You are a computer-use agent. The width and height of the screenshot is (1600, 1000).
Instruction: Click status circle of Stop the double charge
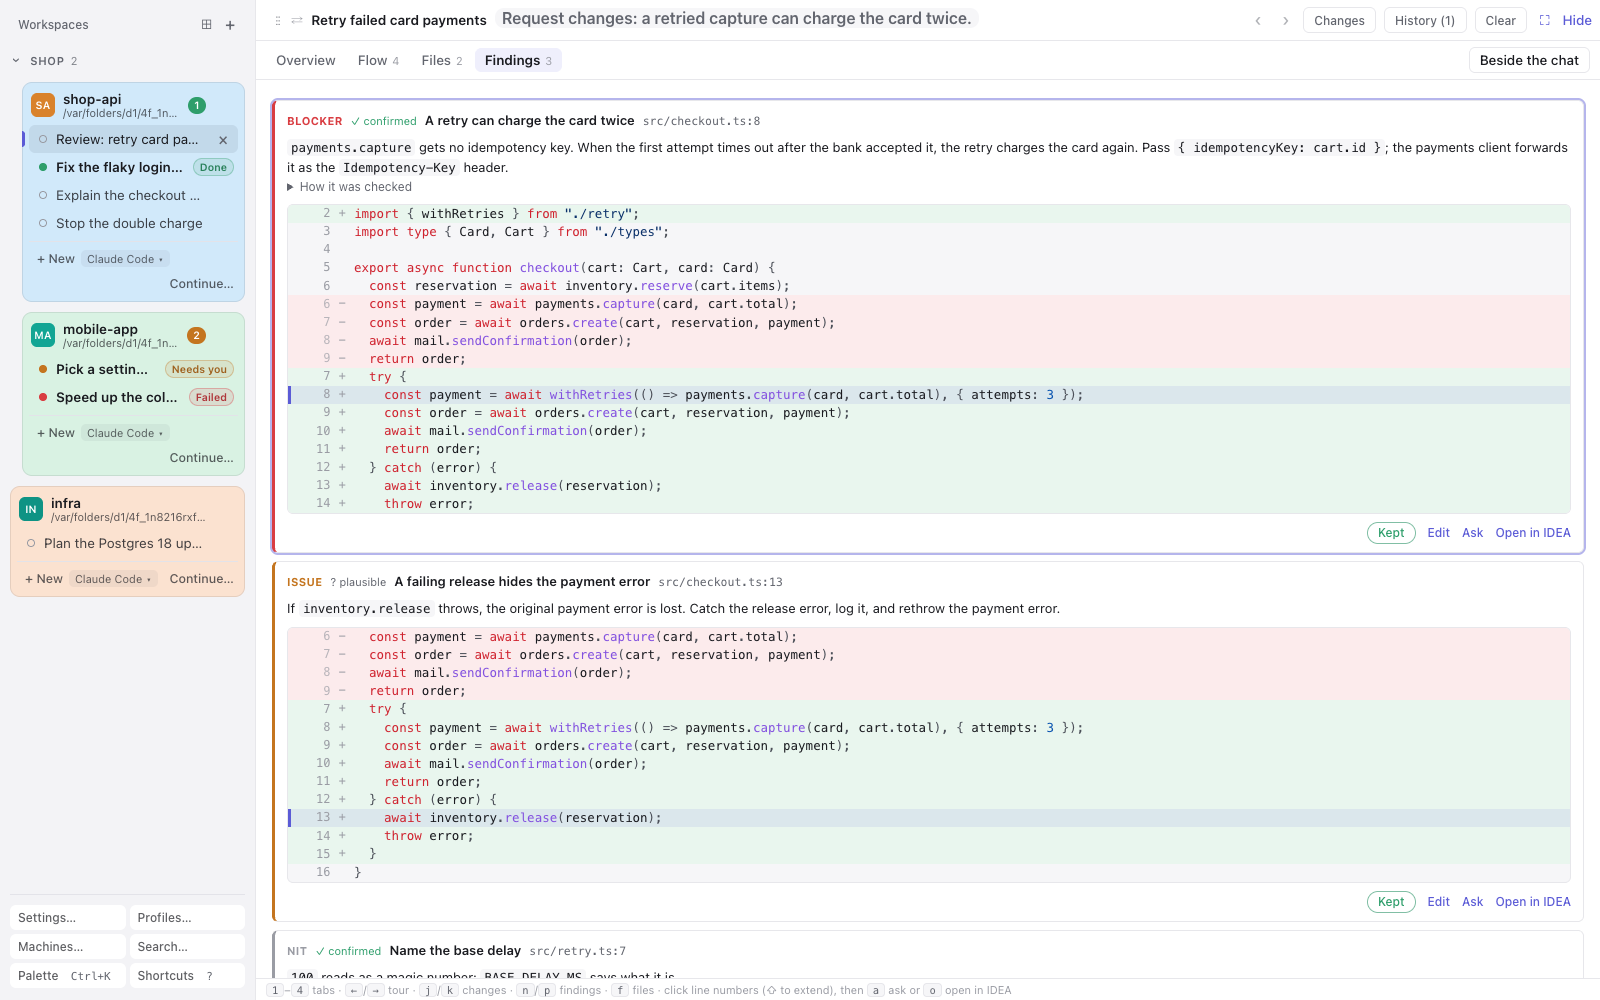(43, 223)
